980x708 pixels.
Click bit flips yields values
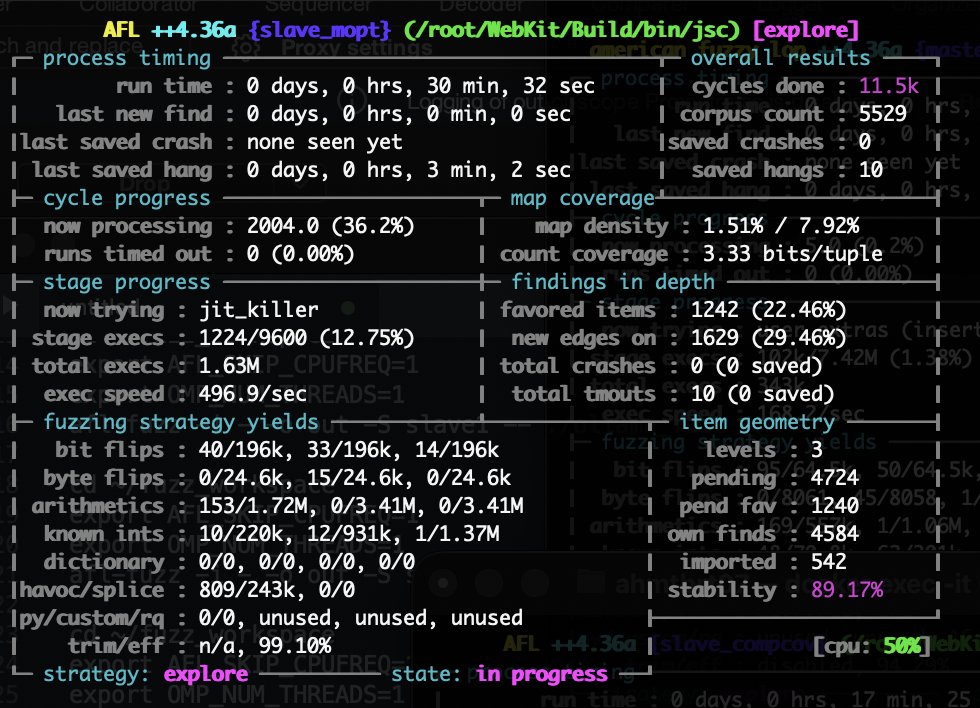pyautogui.click(x=349, y=450)
